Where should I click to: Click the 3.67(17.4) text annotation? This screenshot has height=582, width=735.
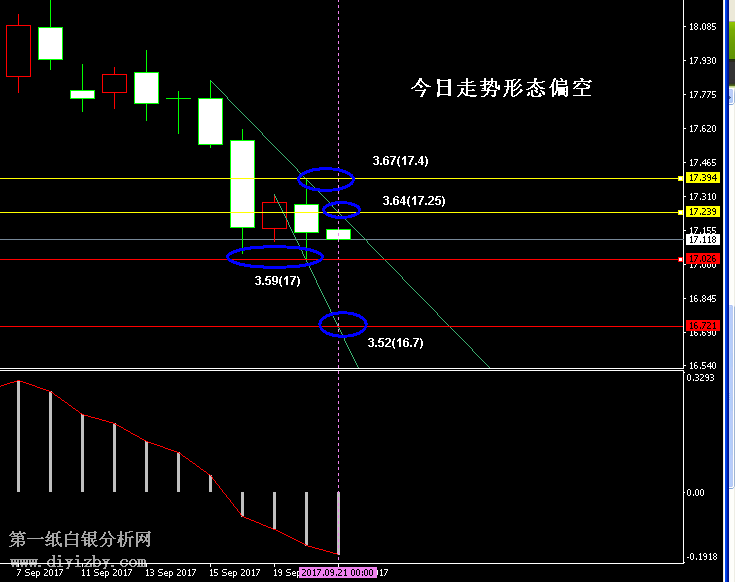400,161
